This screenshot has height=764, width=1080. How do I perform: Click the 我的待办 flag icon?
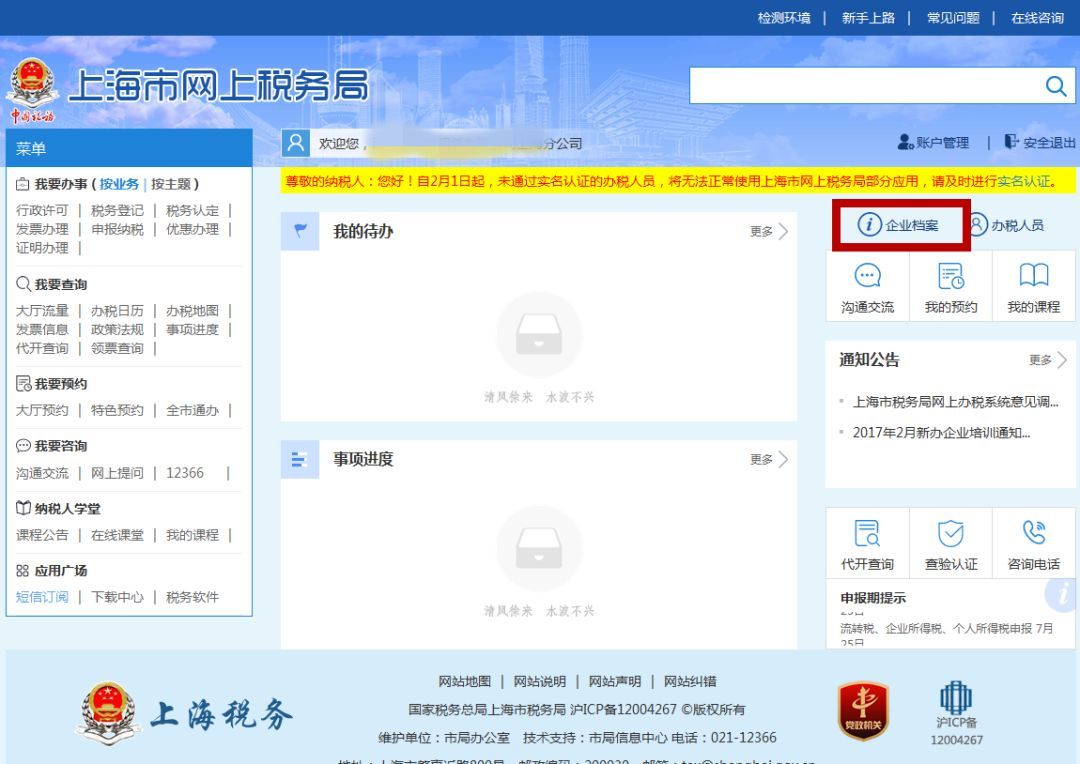[300, 231]
